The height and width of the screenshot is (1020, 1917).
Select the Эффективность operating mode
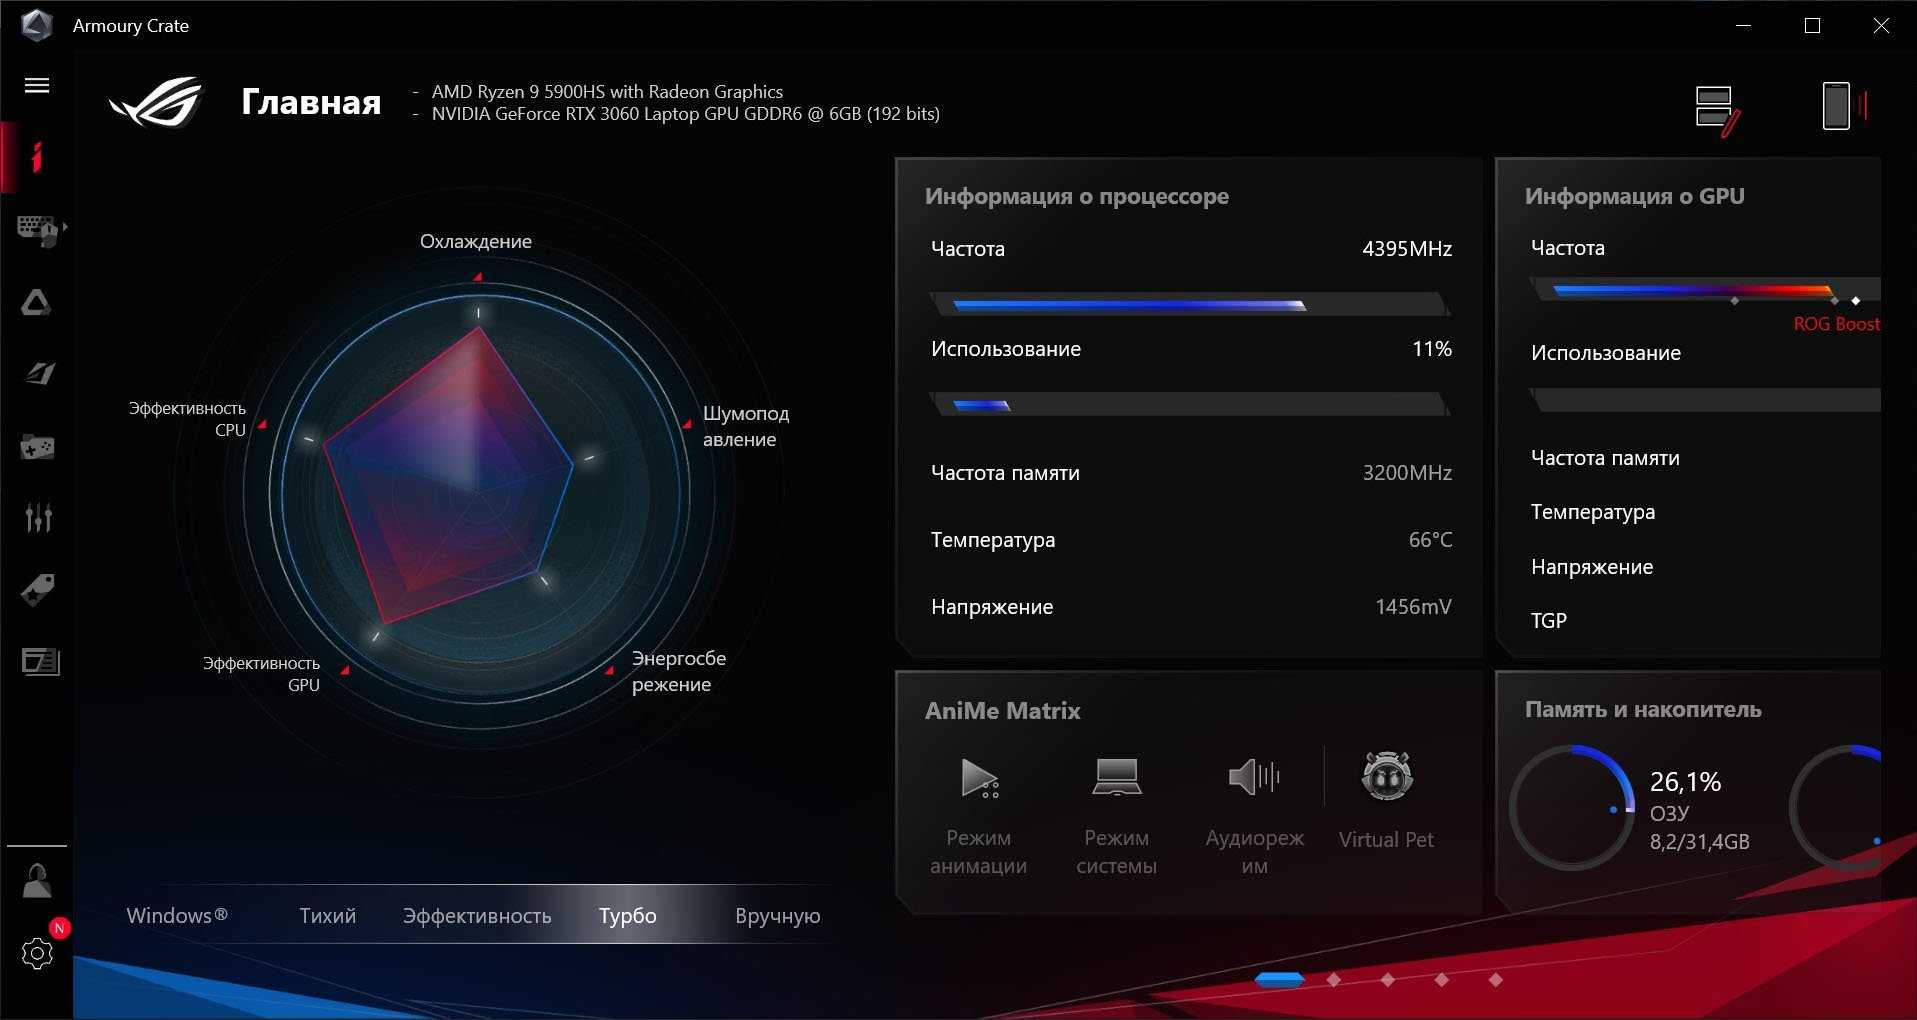pyautogui.click(x=477, y=915)
